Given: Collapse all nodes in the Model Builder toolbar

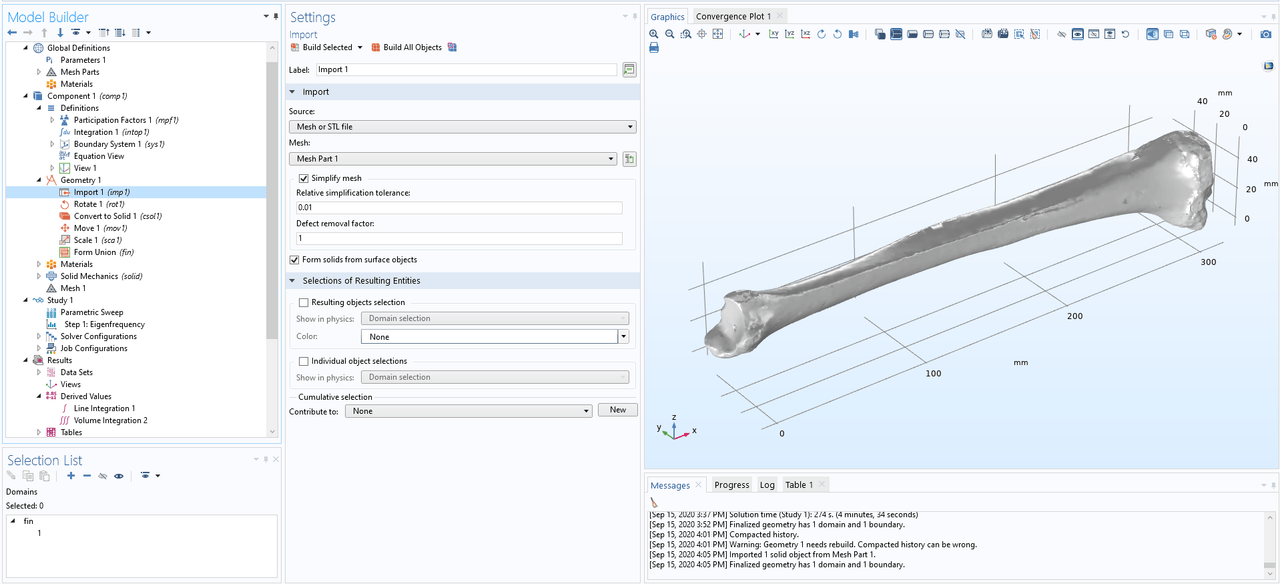Looking at the screenshot, I should [104, 33].
